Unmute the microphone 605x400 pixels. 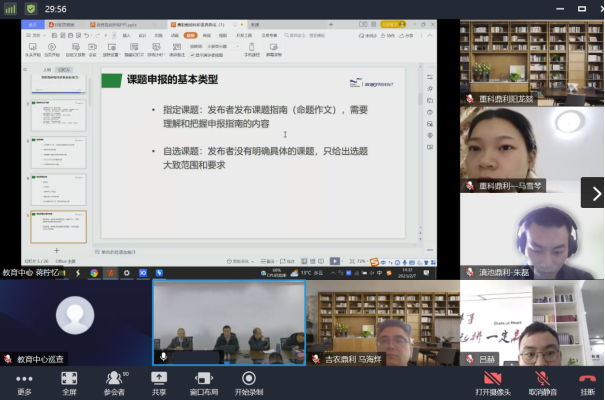tap(541, 382)
